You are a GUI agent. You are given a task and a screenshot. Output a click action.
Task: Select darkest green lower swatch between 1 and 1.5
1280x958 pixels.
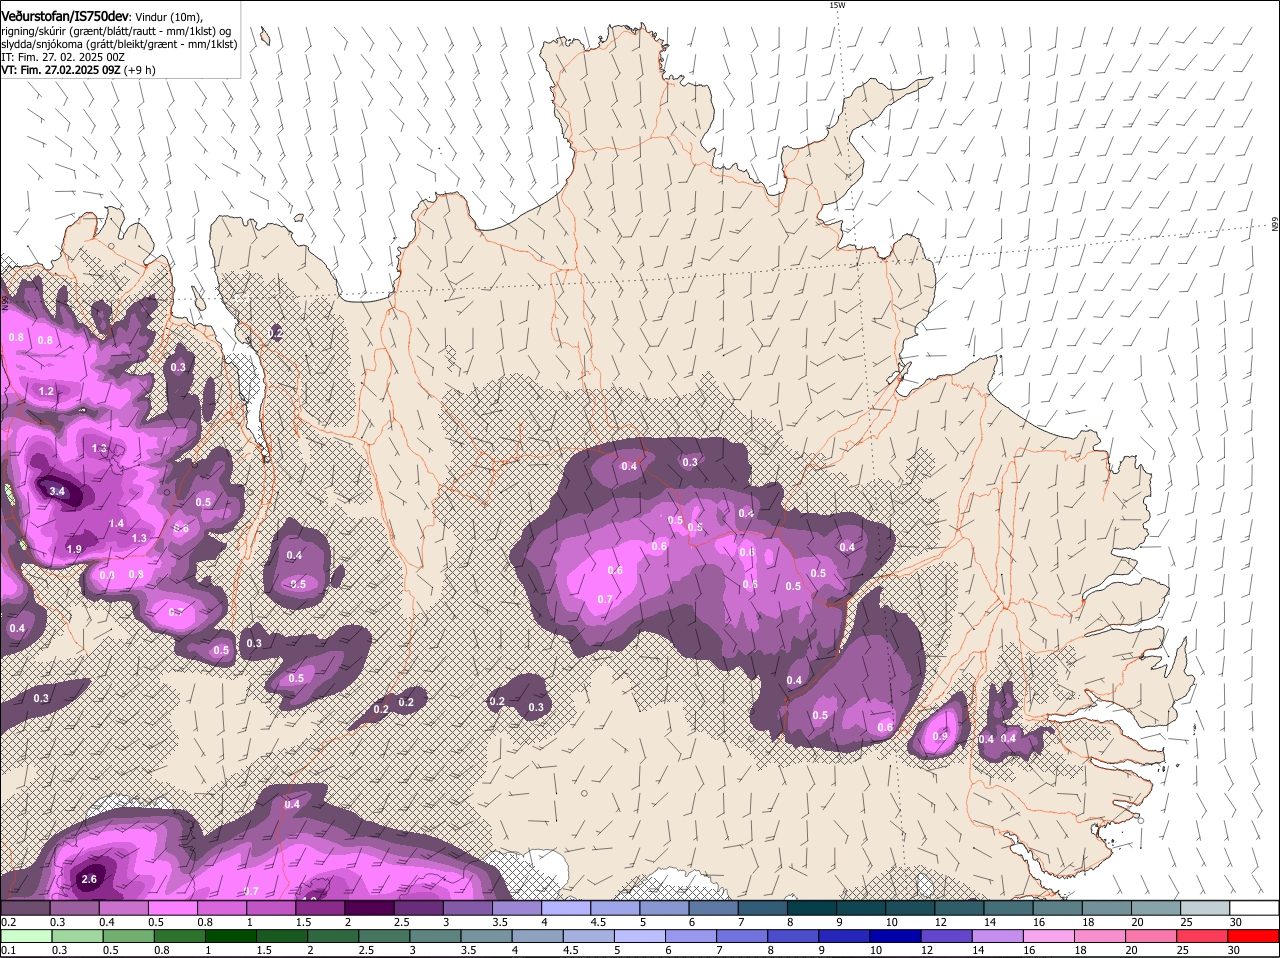pos(230,936)
